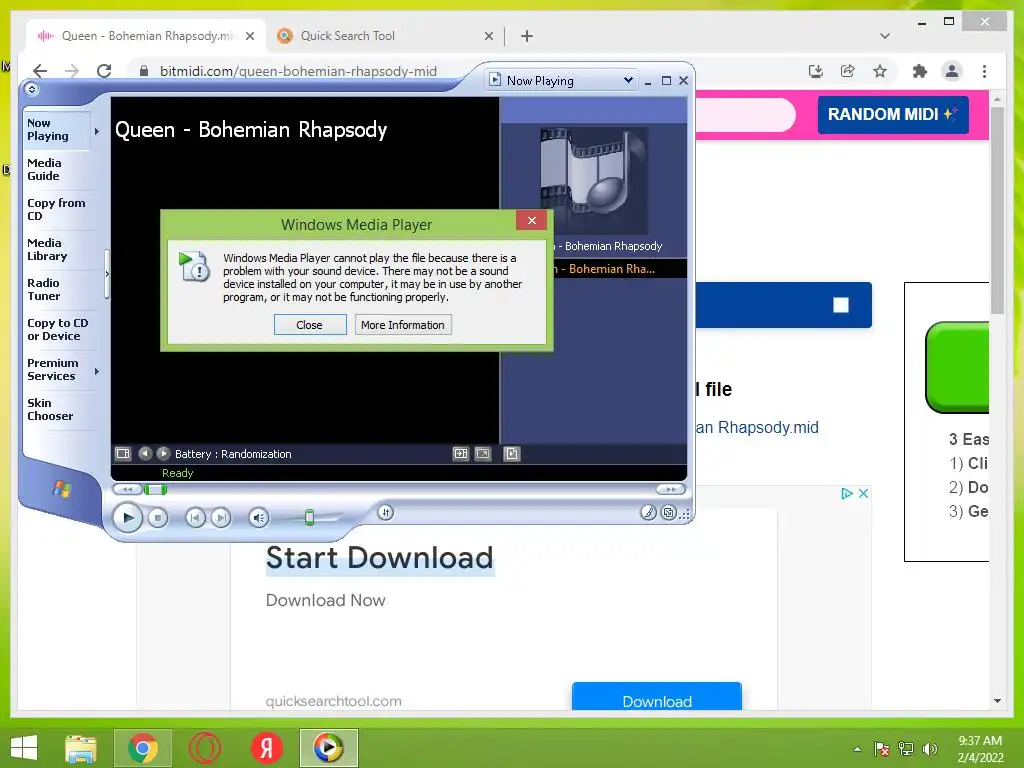Viewport: 1024px width, 768px height.
Task: Reload the bitmidi page
Action: pyautogui.click(x=104, y=71)
